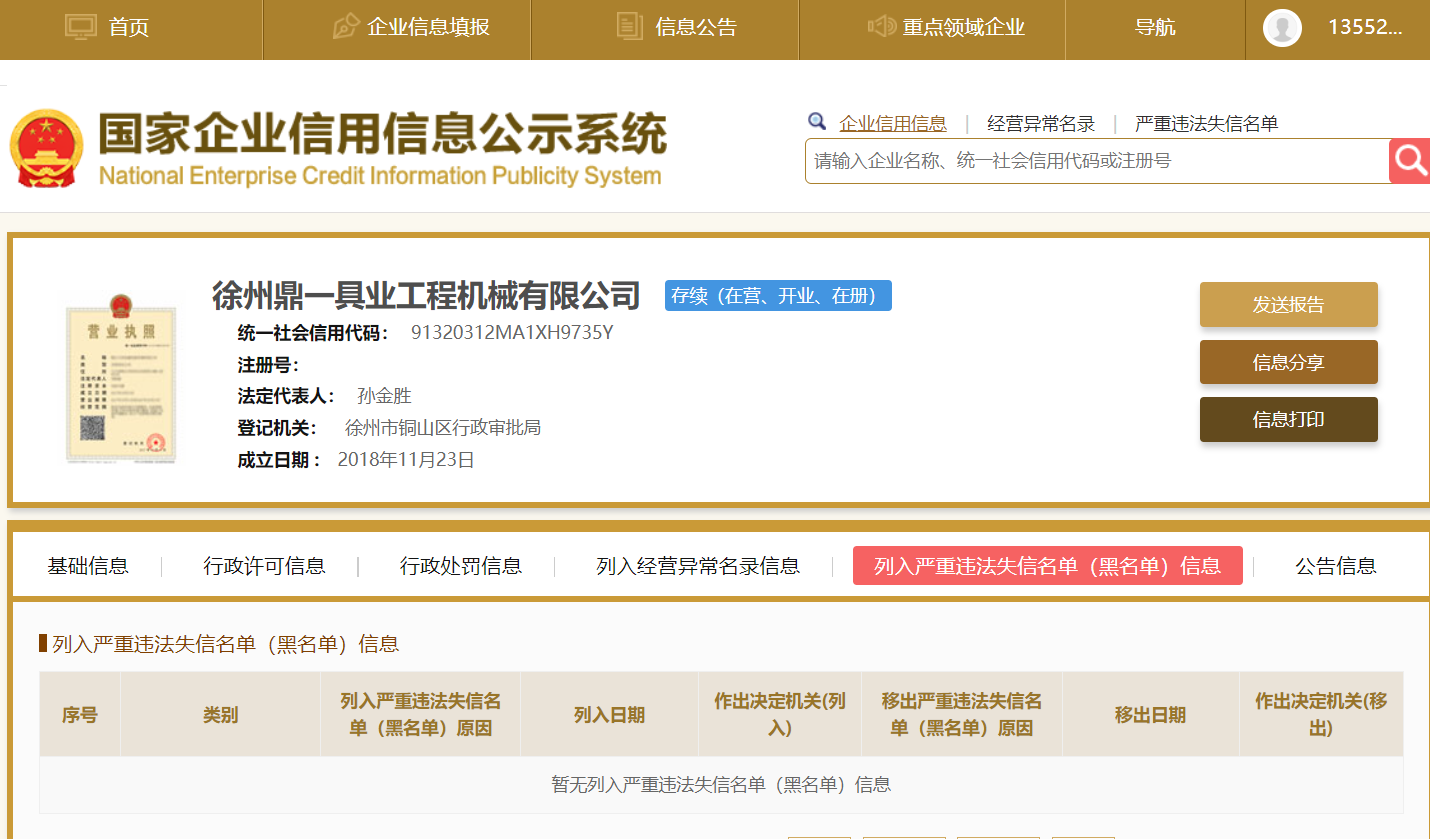The image size is (1430, 839).
Task: Open the business license thumbnail
Action: [x=121, y=379]
